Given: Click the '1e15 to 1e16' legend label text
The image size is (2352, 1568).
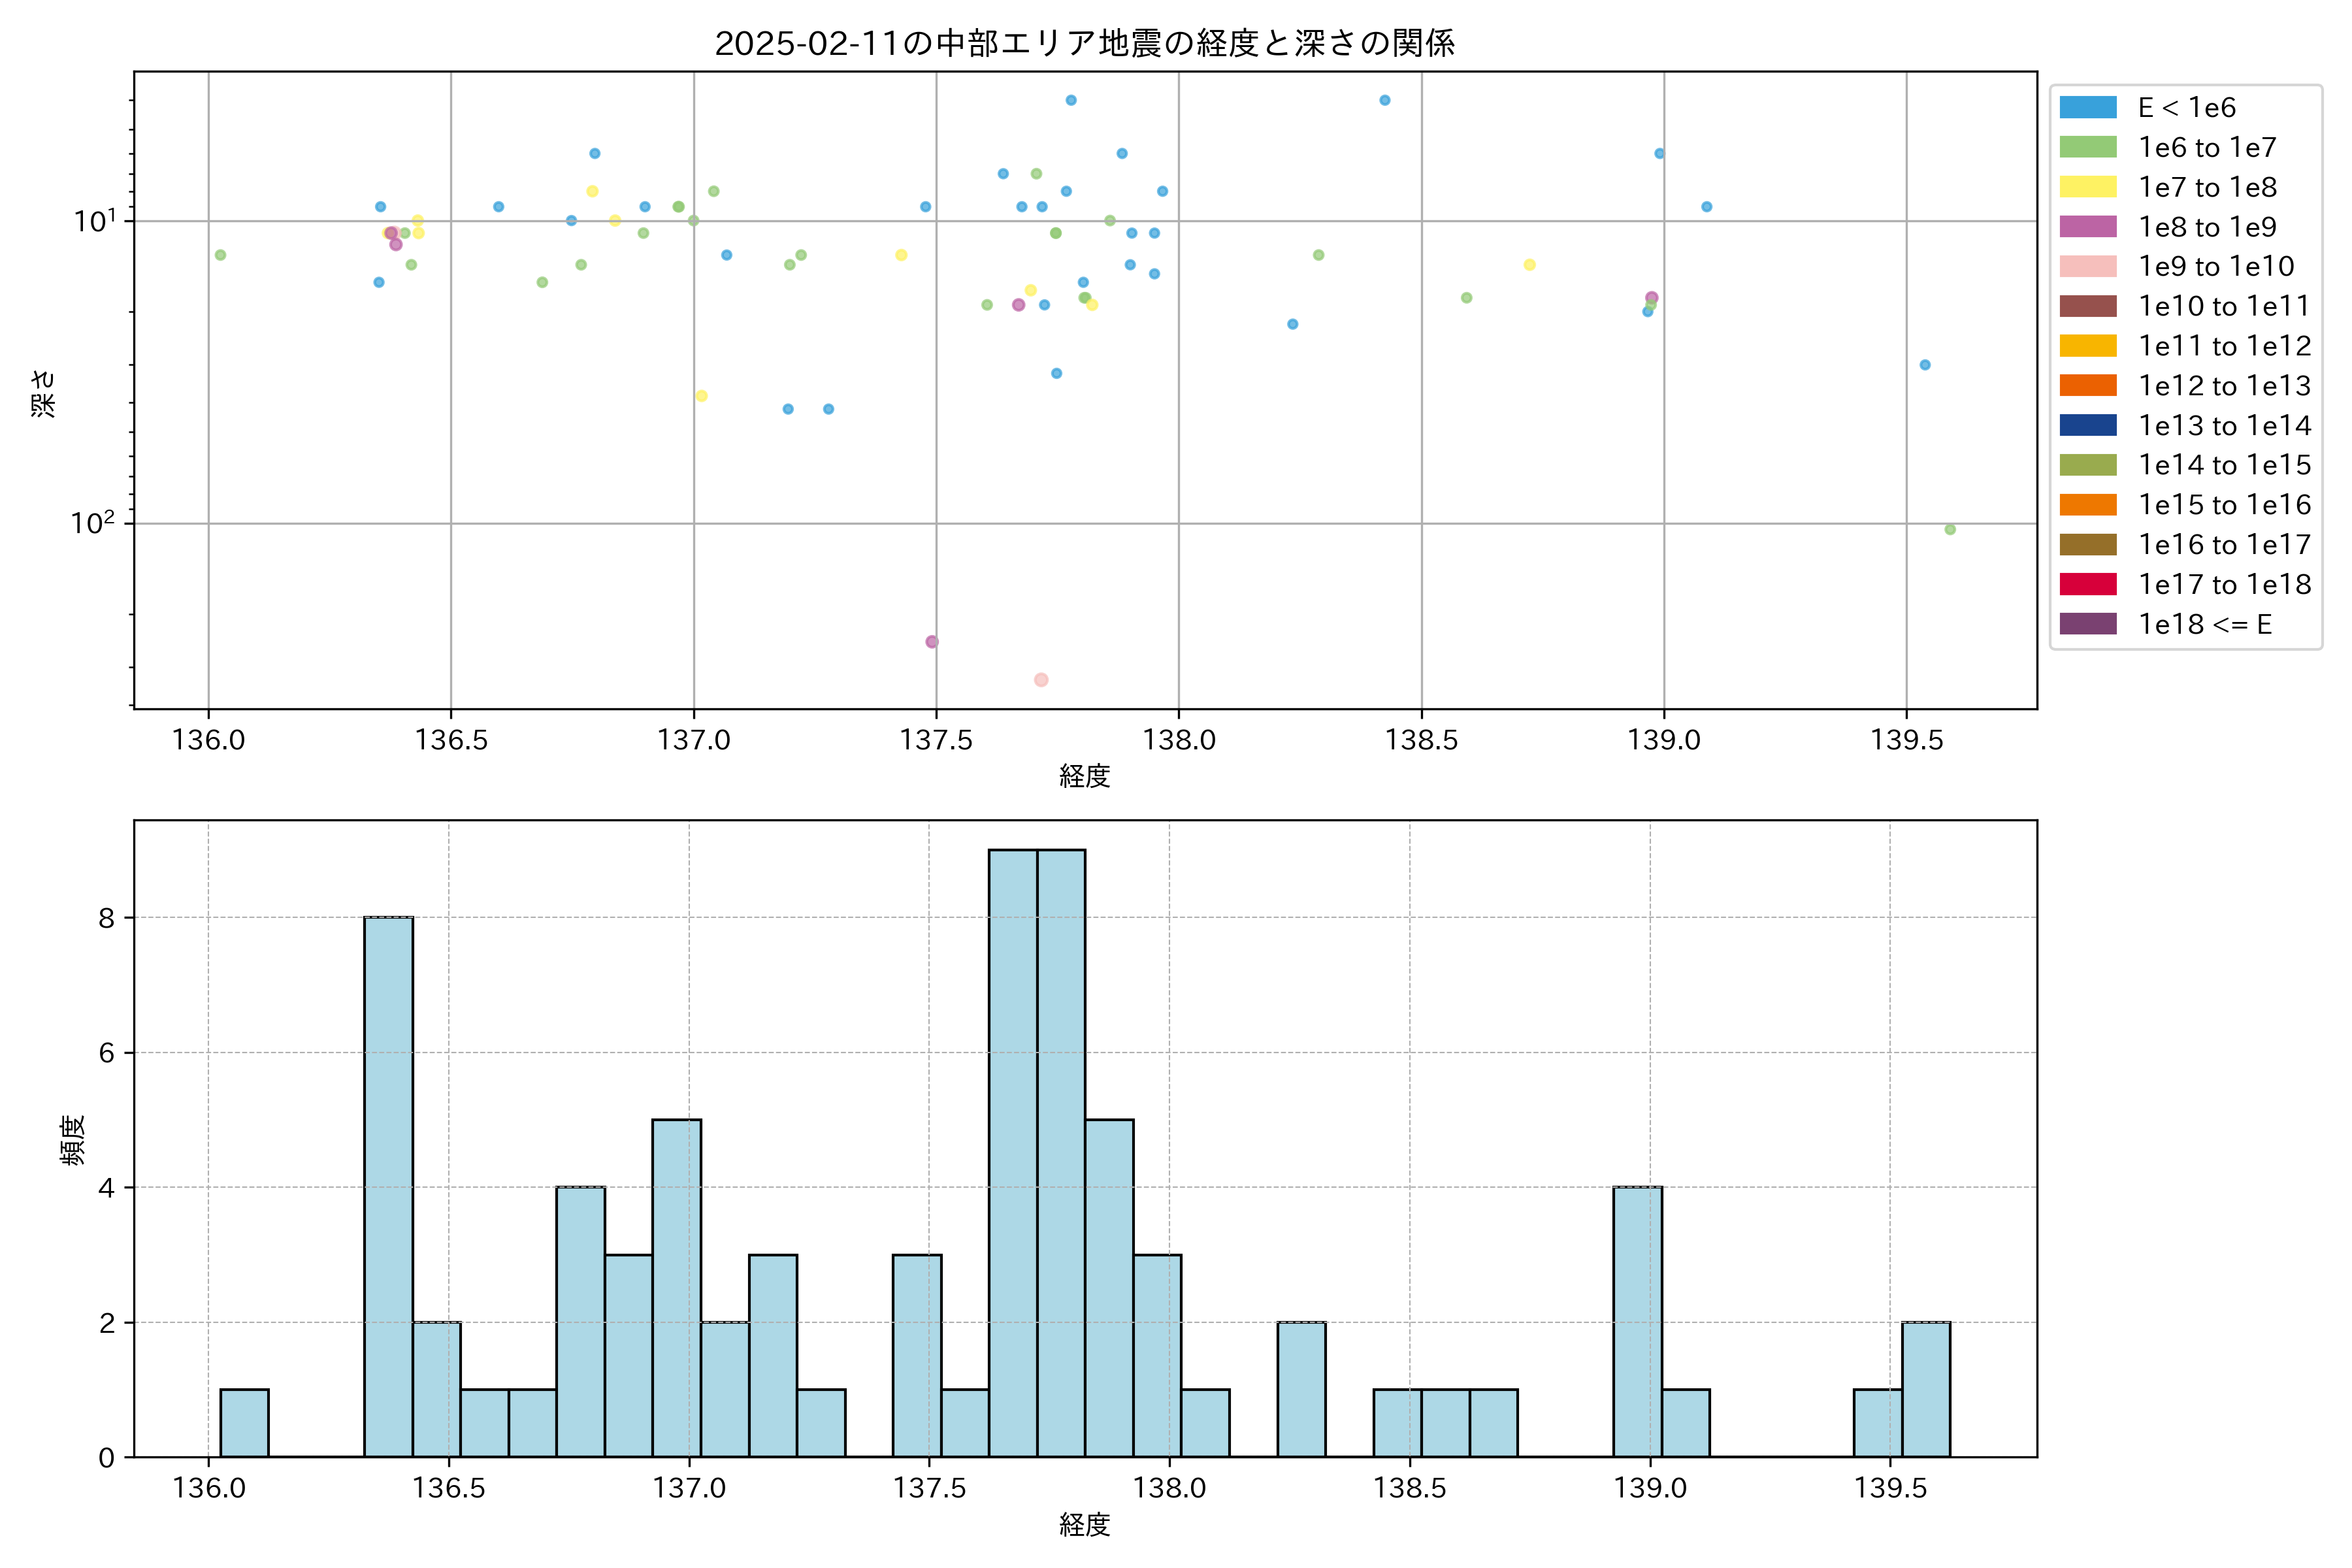Looking at the screenshot, I should click(2224, 505).
